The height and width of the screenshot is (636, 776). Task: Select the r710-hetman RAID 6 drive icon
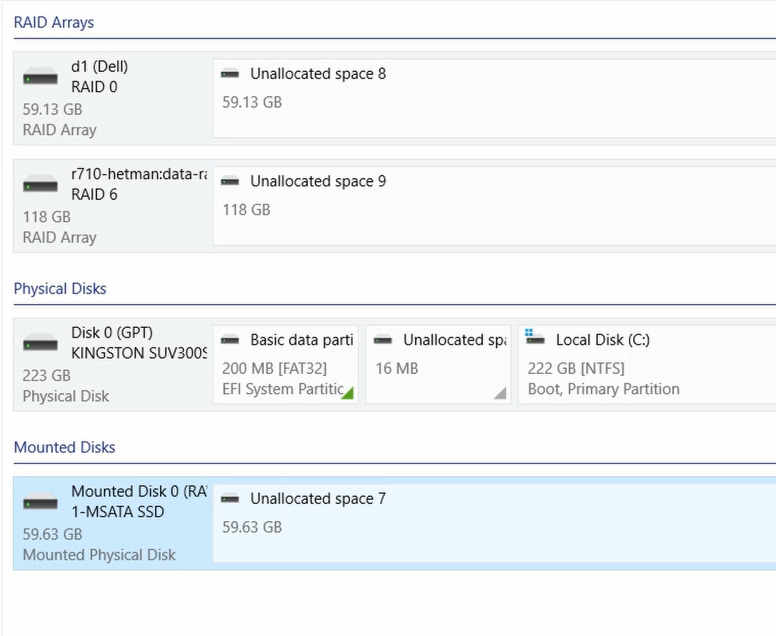40,184
